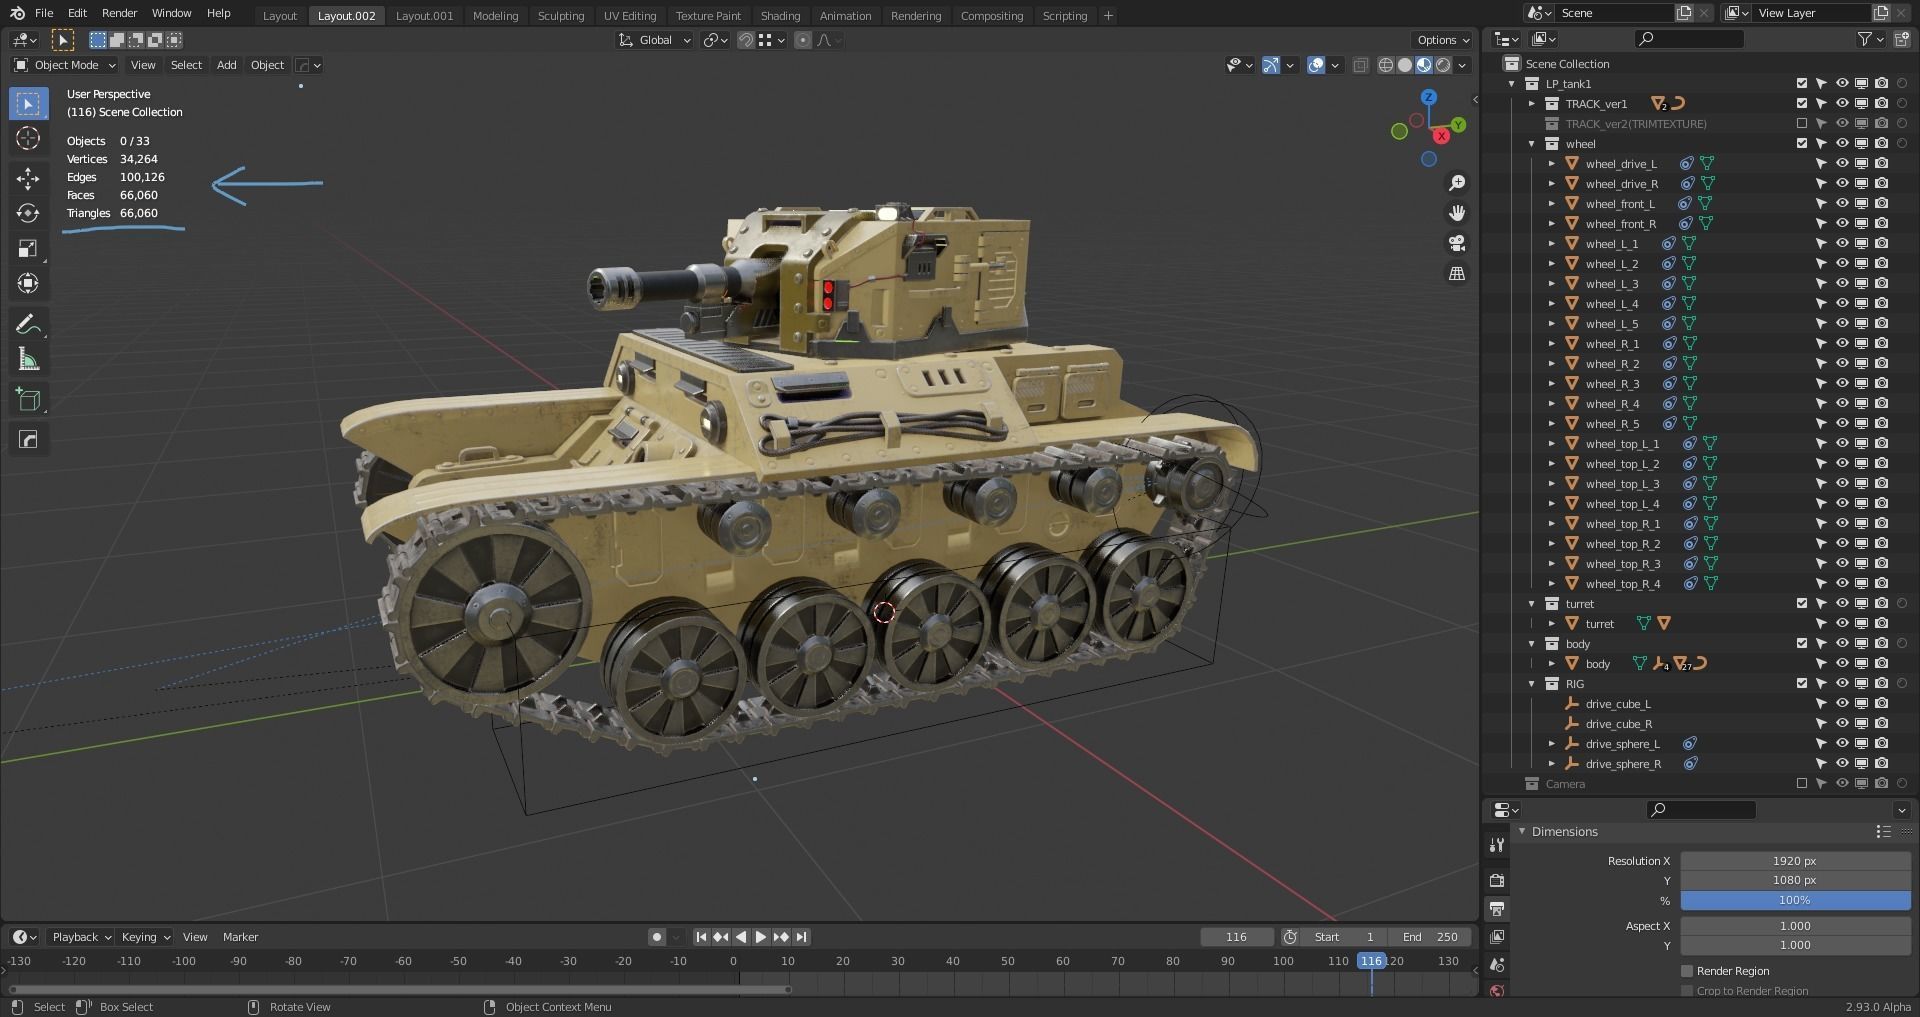
Task: Open the File menu
Action: 44,13
